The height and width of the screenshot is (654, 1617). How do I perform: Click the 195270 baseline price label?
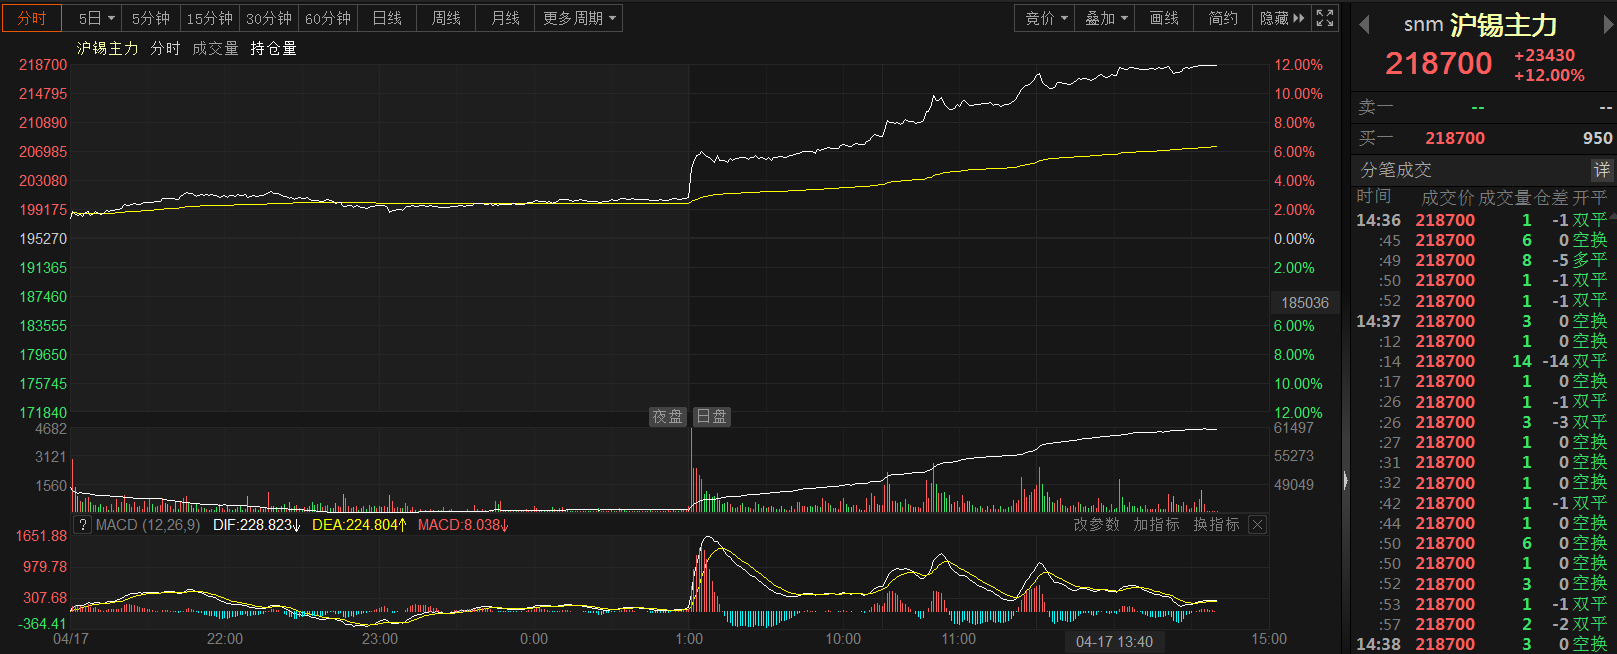(43, 239)
